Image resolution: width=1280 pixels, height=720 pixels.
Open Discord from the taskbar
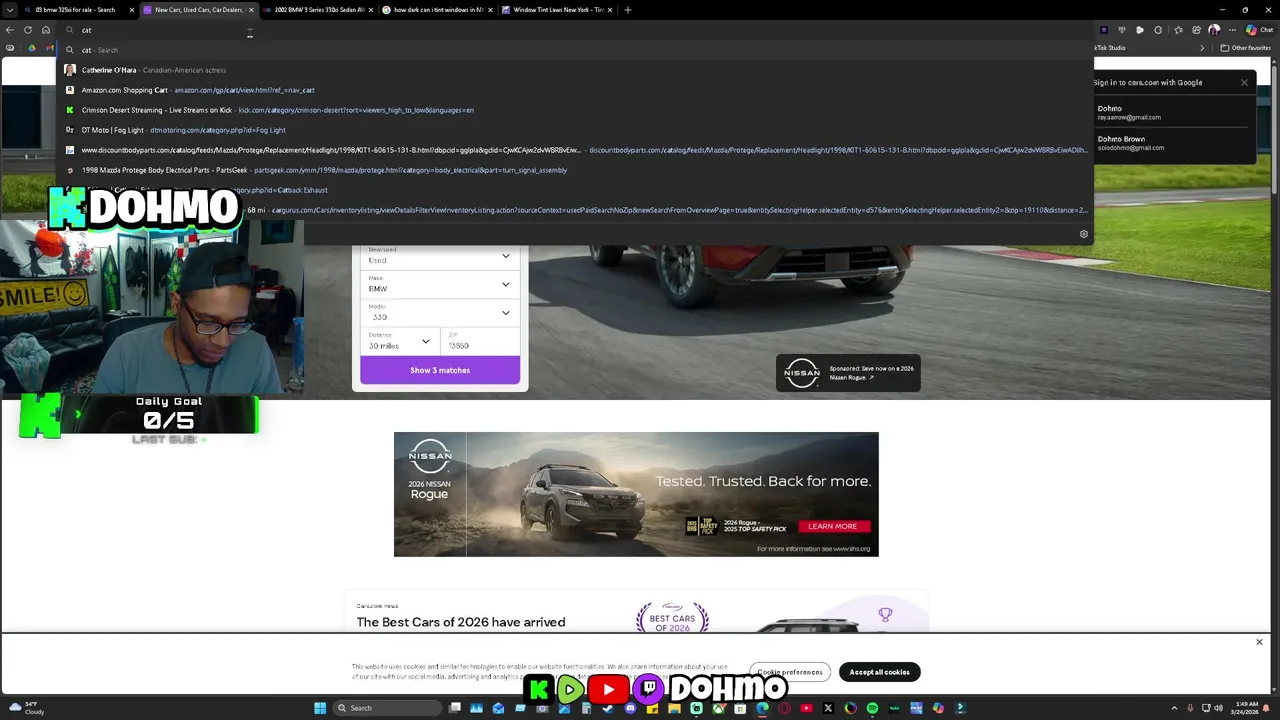click(x=630, y=708)
